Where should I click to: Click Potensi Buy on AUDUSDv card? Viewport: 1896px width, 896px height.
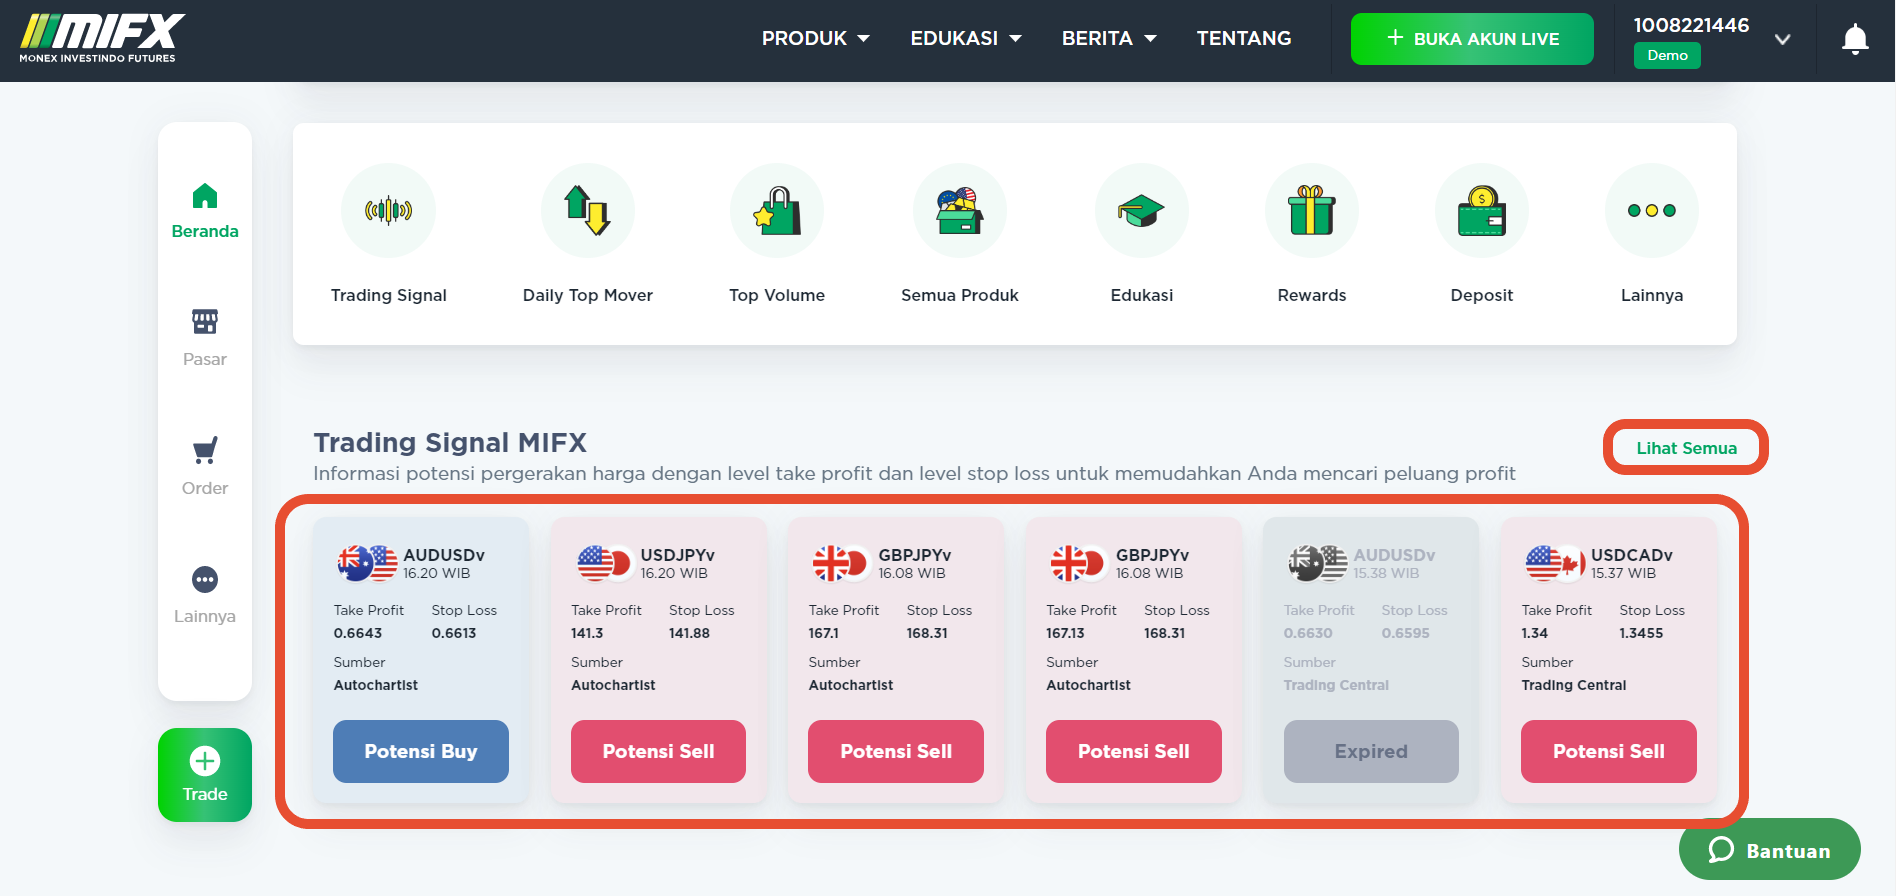pos(421,751)
